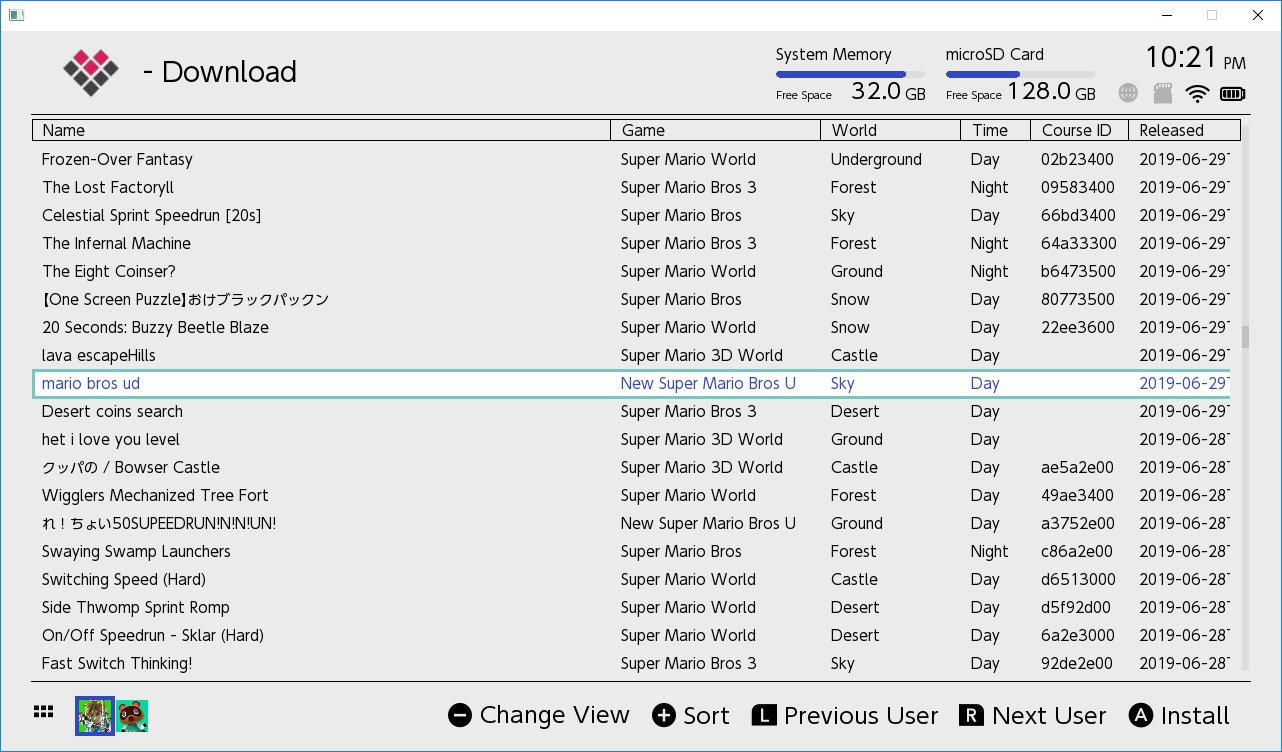Viewport: 1282px width, 752px height.
Task: Select the first user avatar
Action: (x=96, y=716)
